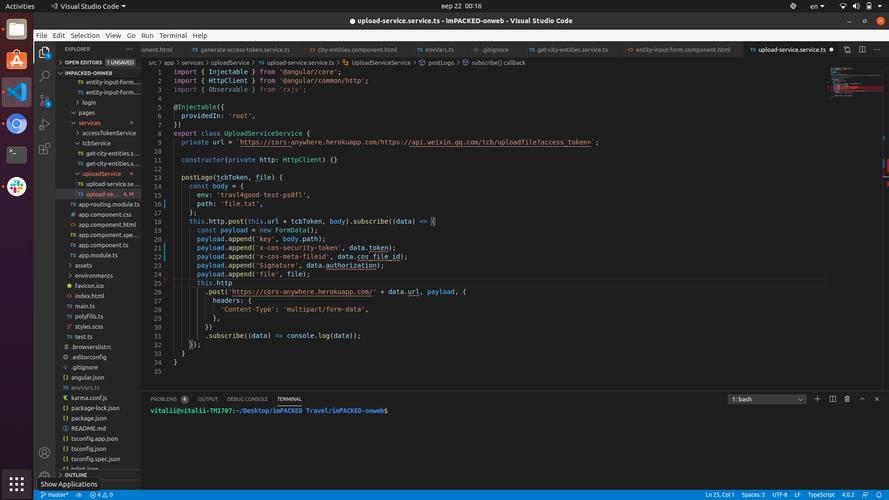Viewport: 889px width, 500px height.
Task: Launch Files from Ubuntu dock
Action: [x=16, y=29]
